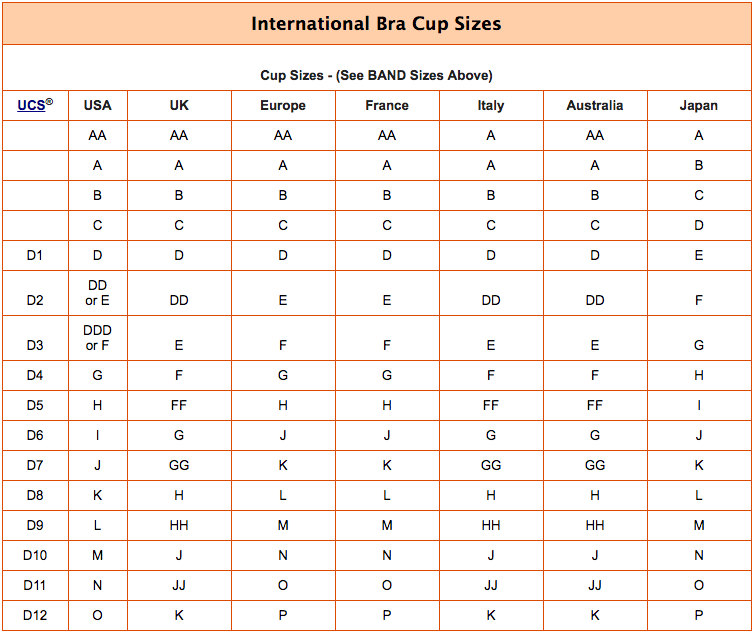Click the P cell in the Japan column
The image size is (754, 632).
[x=699, y=615]
